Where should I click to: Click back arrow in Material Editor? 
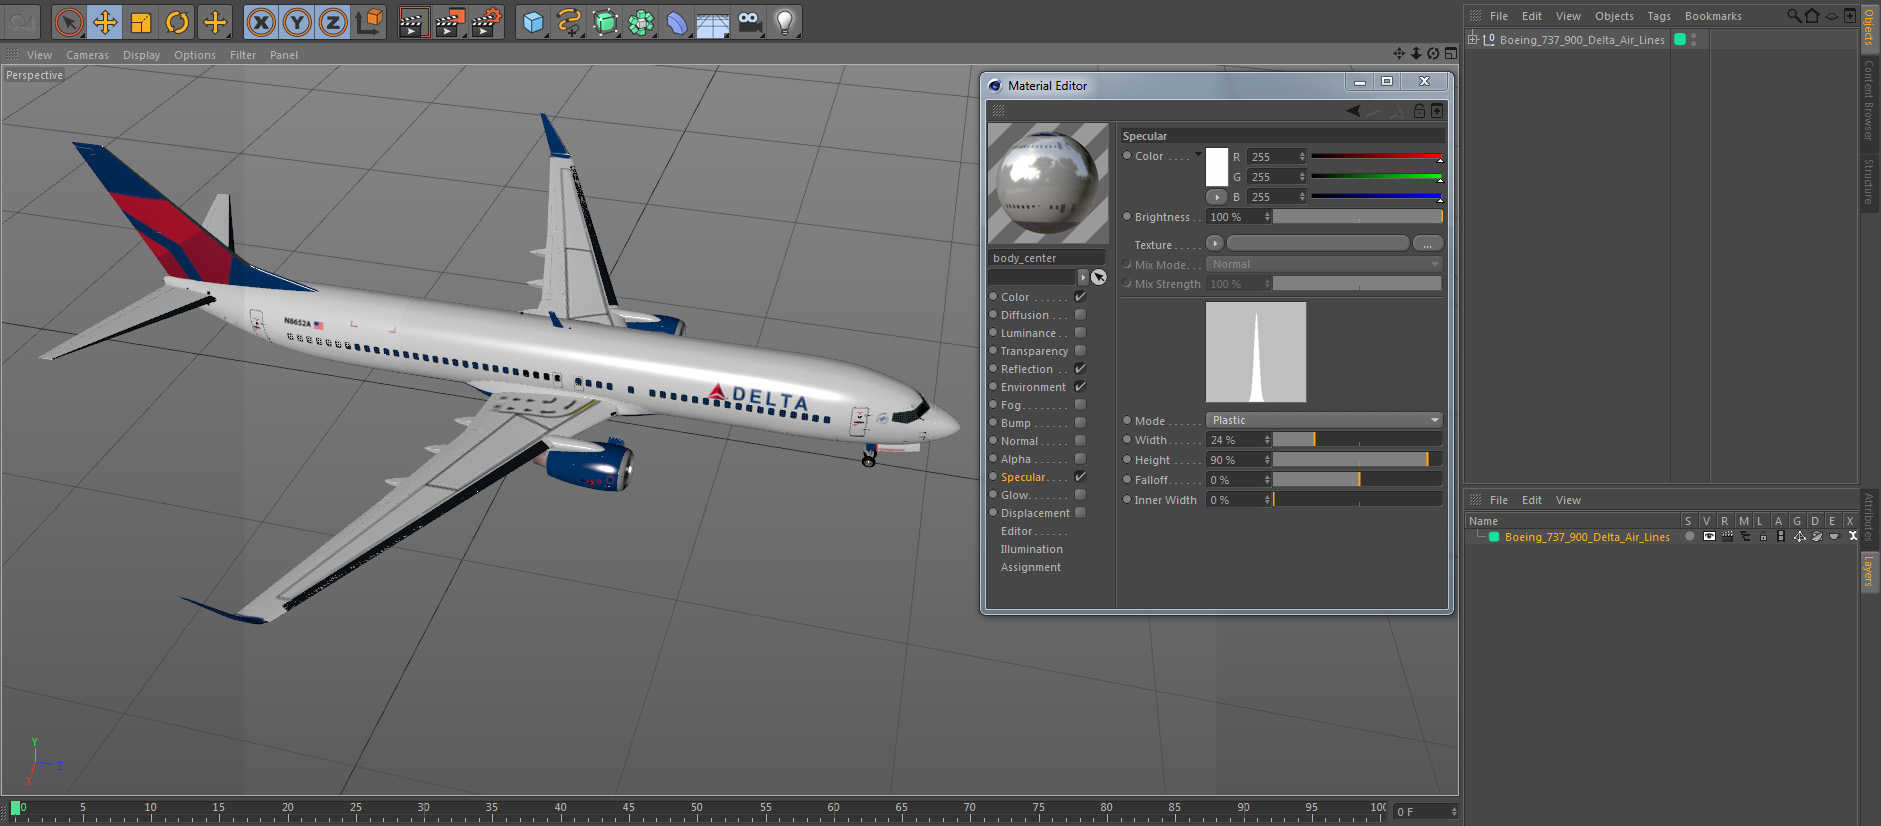pyautogui.click(x=1353, y=111)
